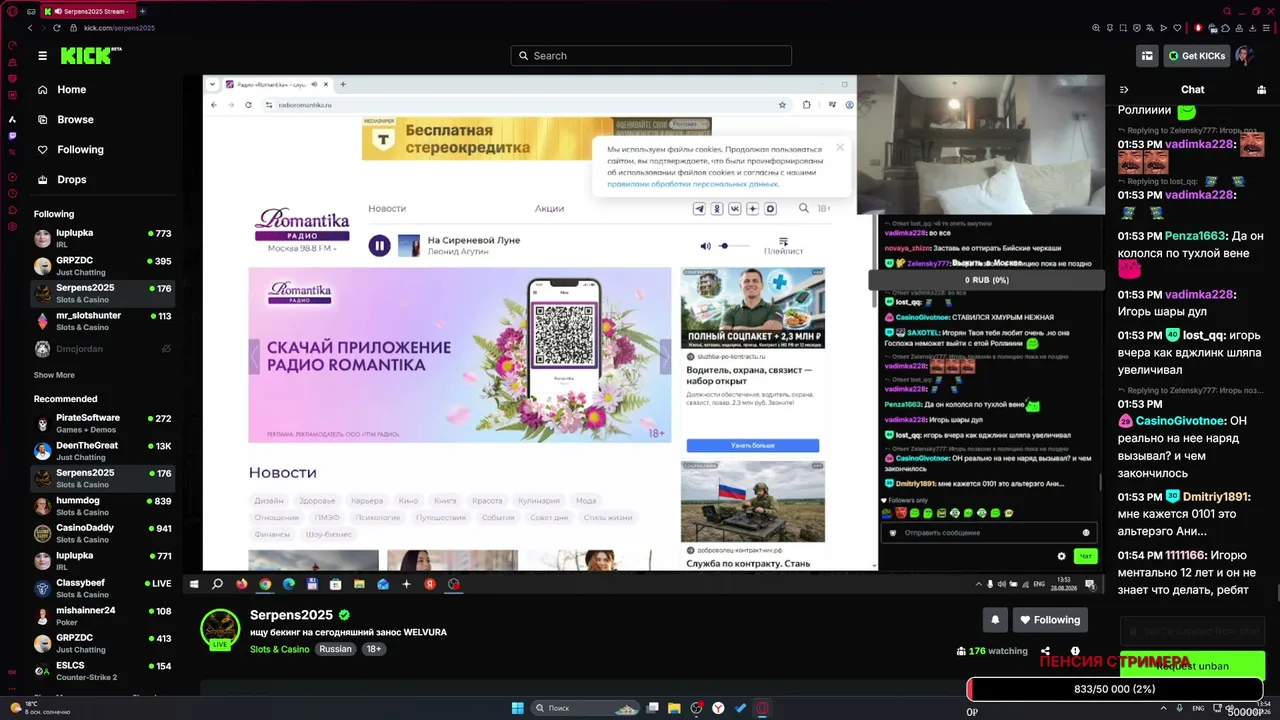This screenshot has width=1280, height=720.
Task: Open Classybeef recommended channel
Action: tap(103, 588)
